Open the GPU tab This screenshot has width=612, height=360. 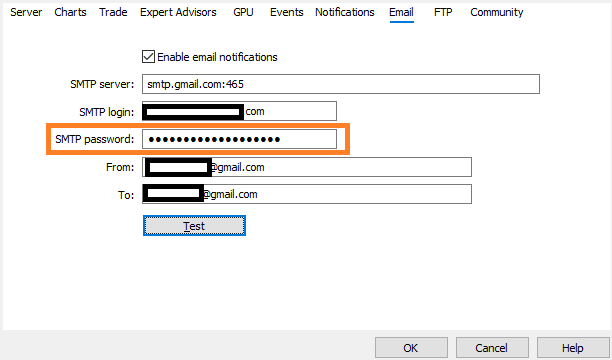(x=243, y=12)
